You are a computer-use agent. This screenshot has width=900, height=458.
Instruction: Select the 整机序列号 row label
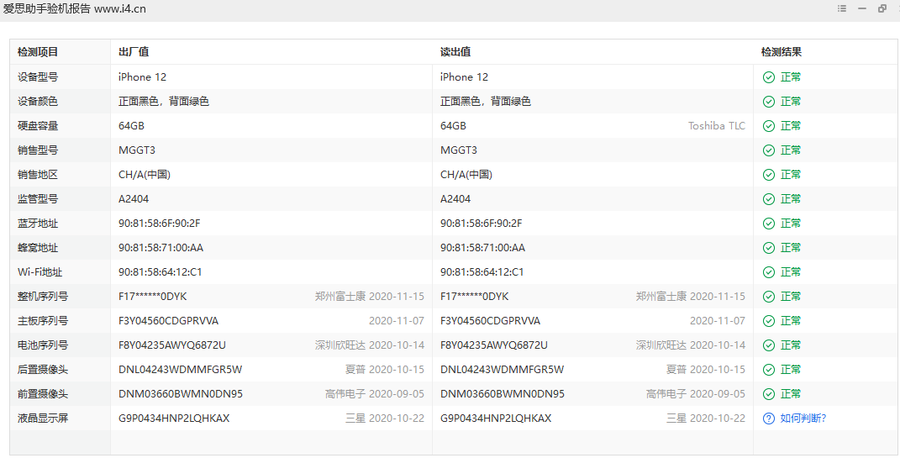pyautogui.click(x=42, y=297)
